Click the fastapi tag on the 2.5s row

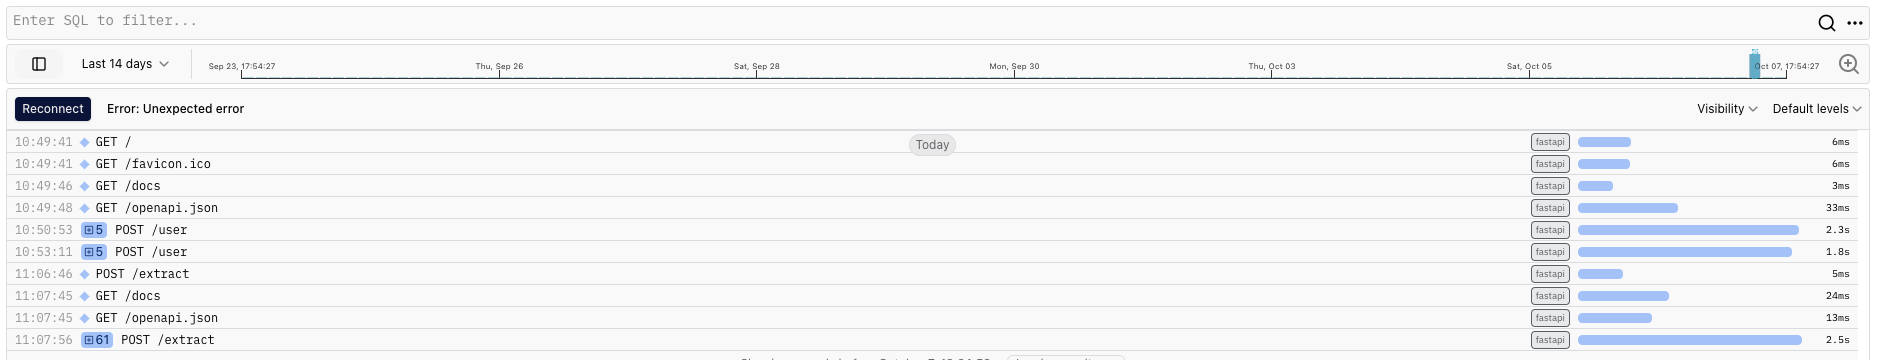coord(1550,340)
